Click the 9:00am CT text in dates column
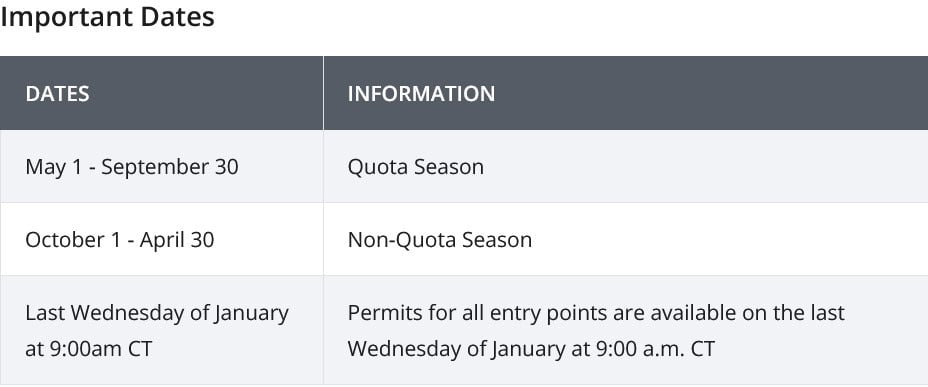928x387 pixels. 101,349
